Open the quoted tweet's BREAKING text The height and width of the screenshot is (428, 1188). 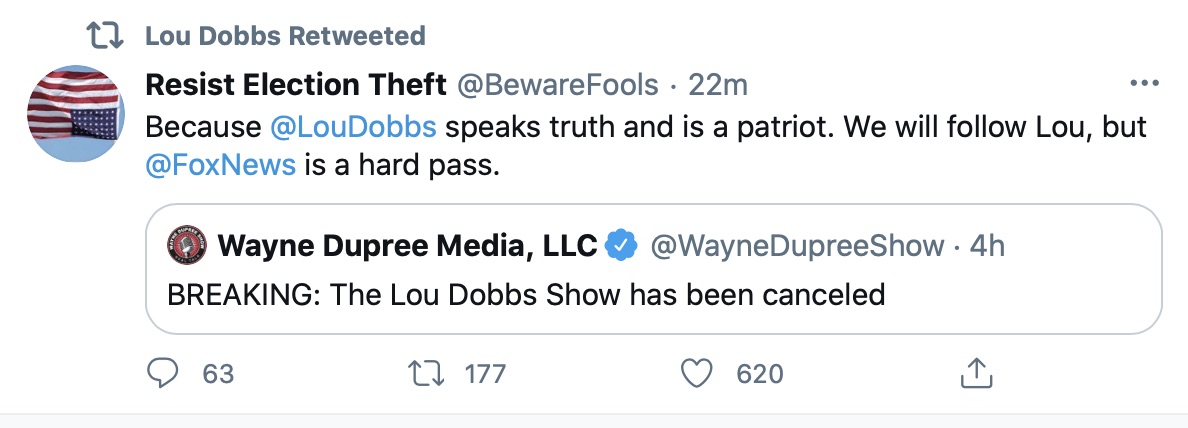[525, 295]
